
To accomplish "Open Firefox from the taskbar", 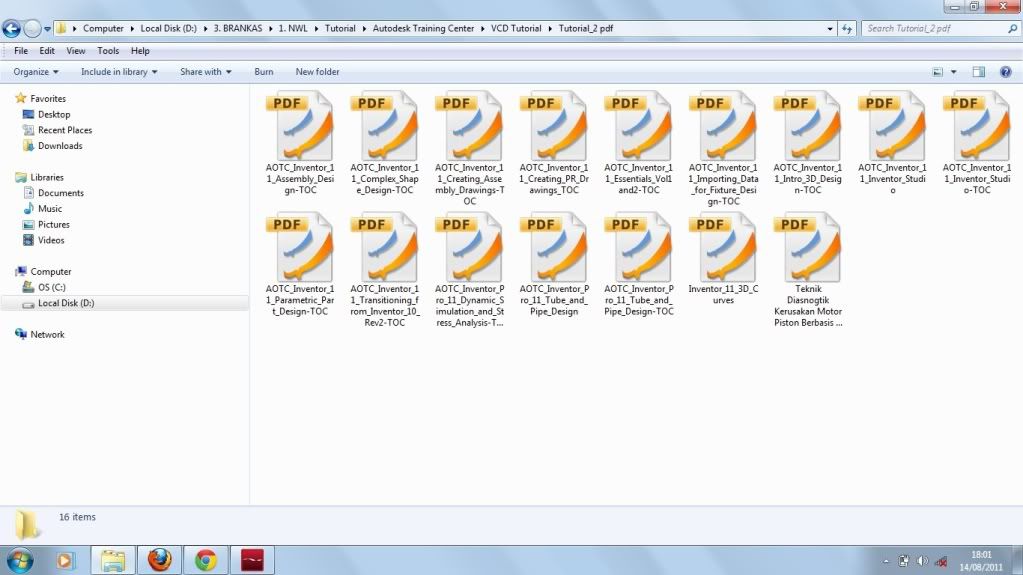I will click(160, 560).
